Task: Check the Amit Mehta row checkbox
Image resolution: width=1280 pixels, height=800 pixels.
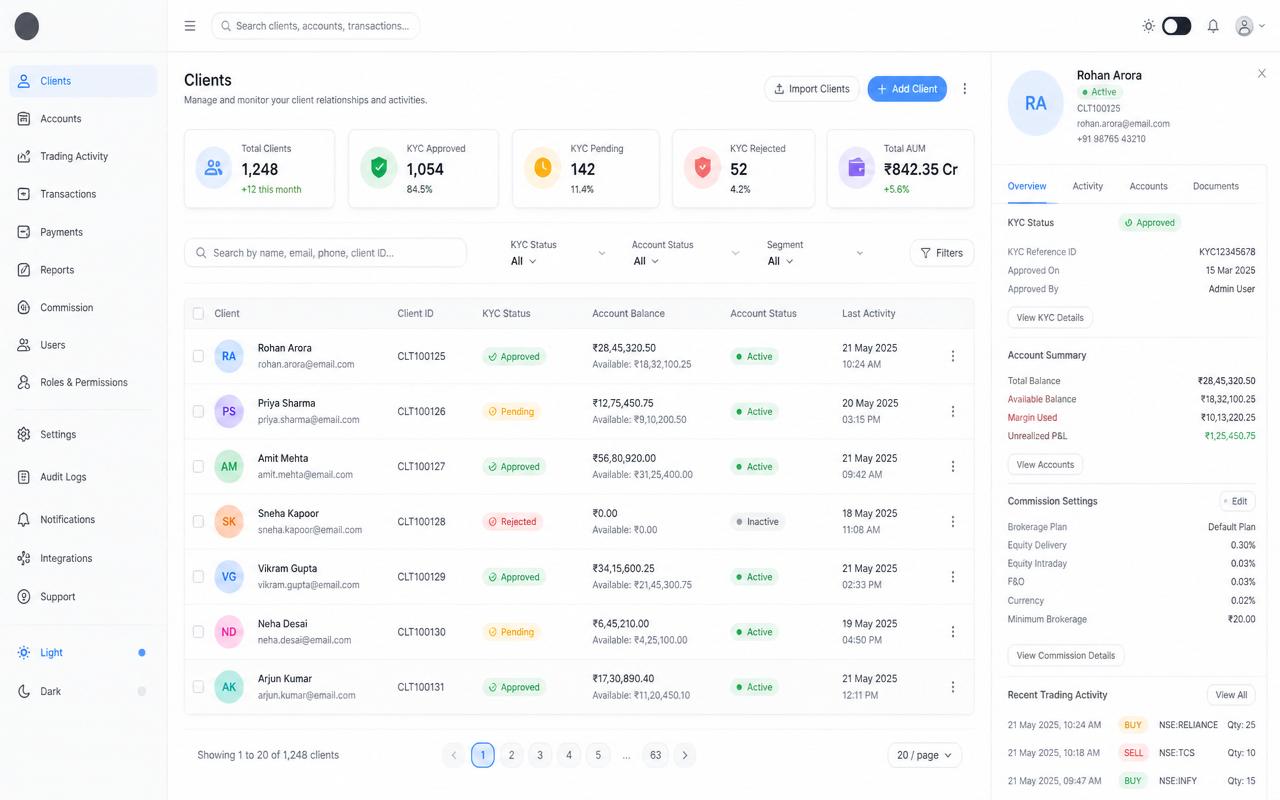Action: 198,466
